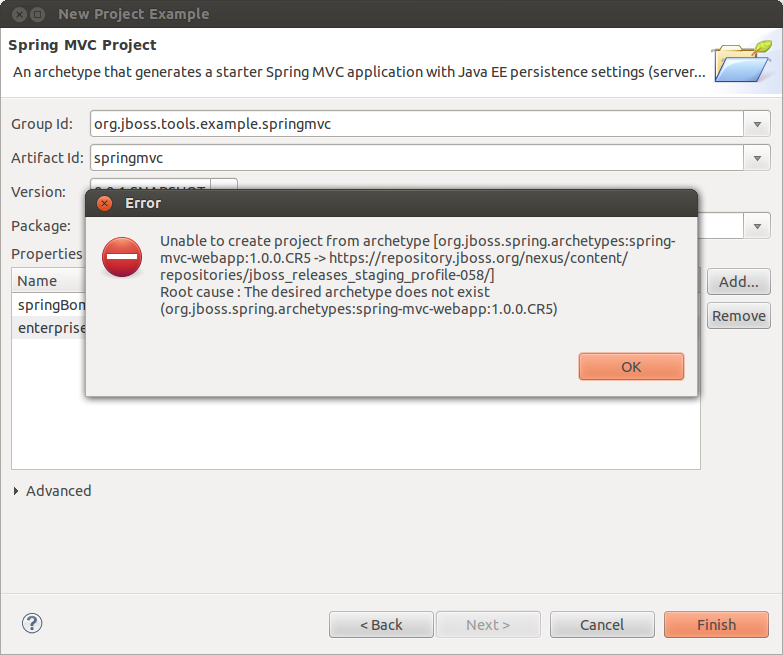Click the Name column header
Viewport: 783px width, 655px height.
(49, 281)
